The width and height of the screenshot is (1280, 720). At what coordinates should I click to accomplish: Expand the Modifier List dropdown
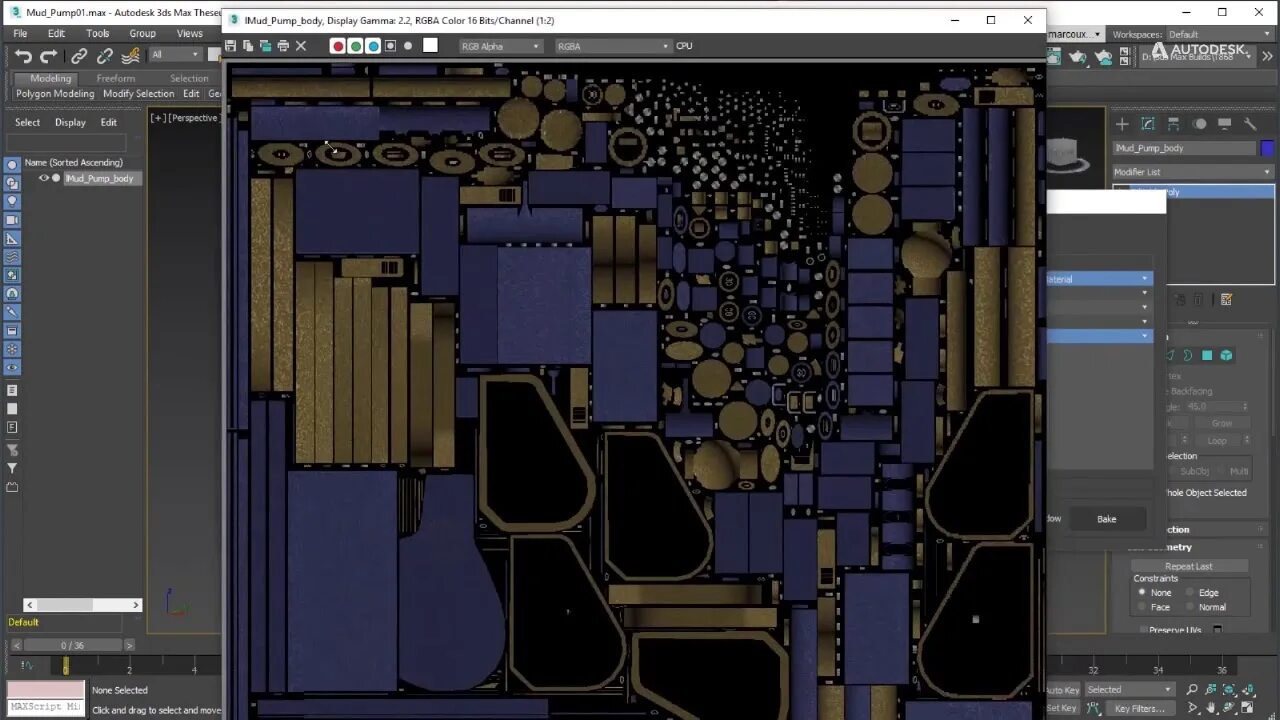click(1193, 172)
